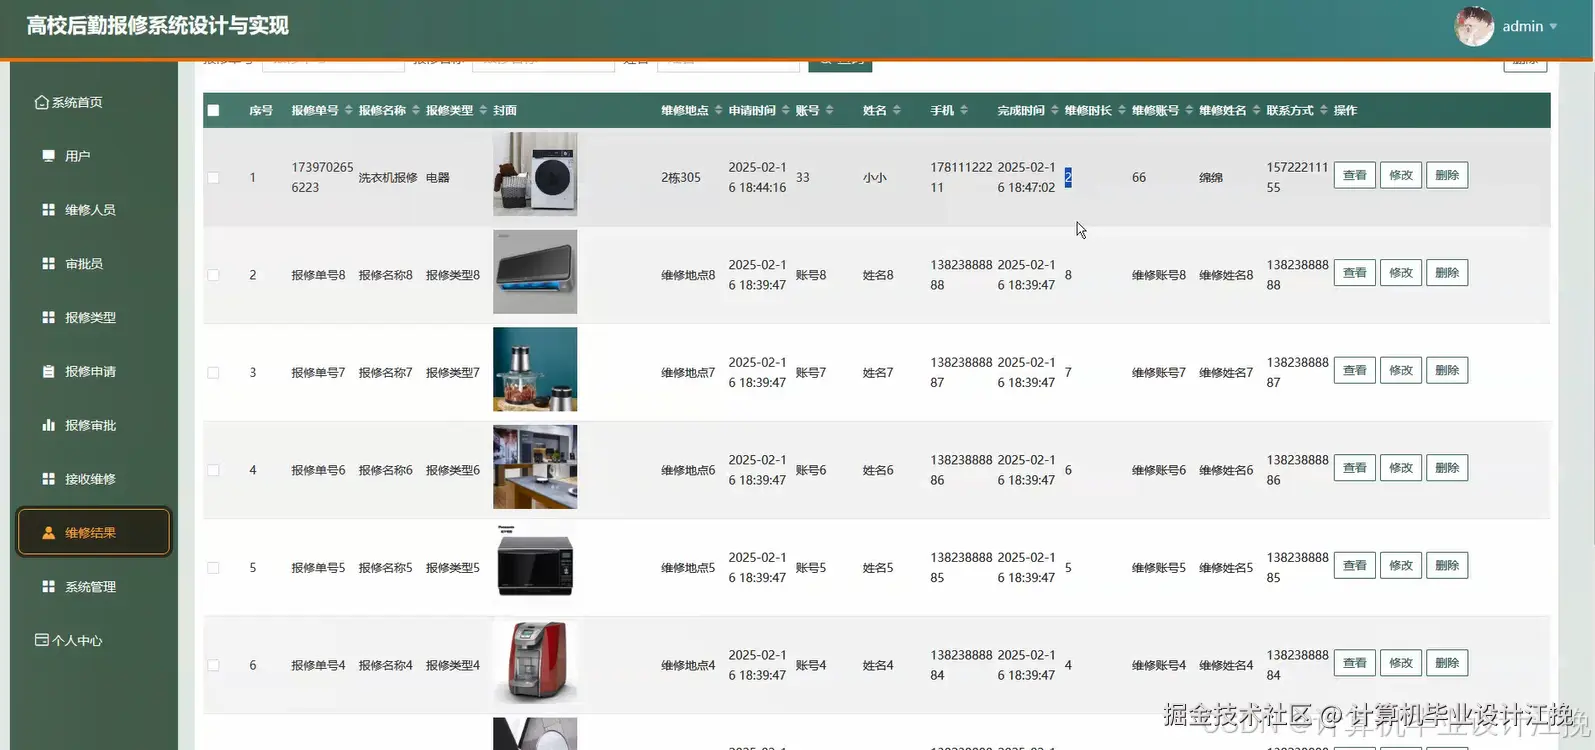Click 查看 on the 报修单号6 row
Viewport: 1595px width, 750px height.
(1355, 468)
